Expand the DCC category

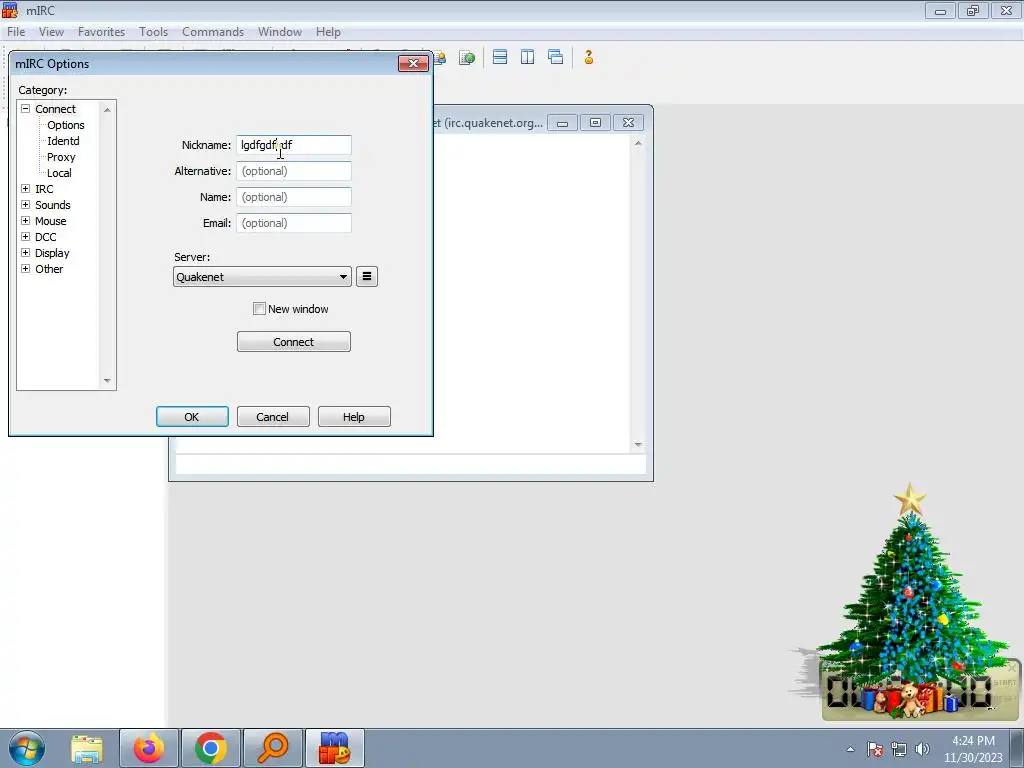[25, 236]
